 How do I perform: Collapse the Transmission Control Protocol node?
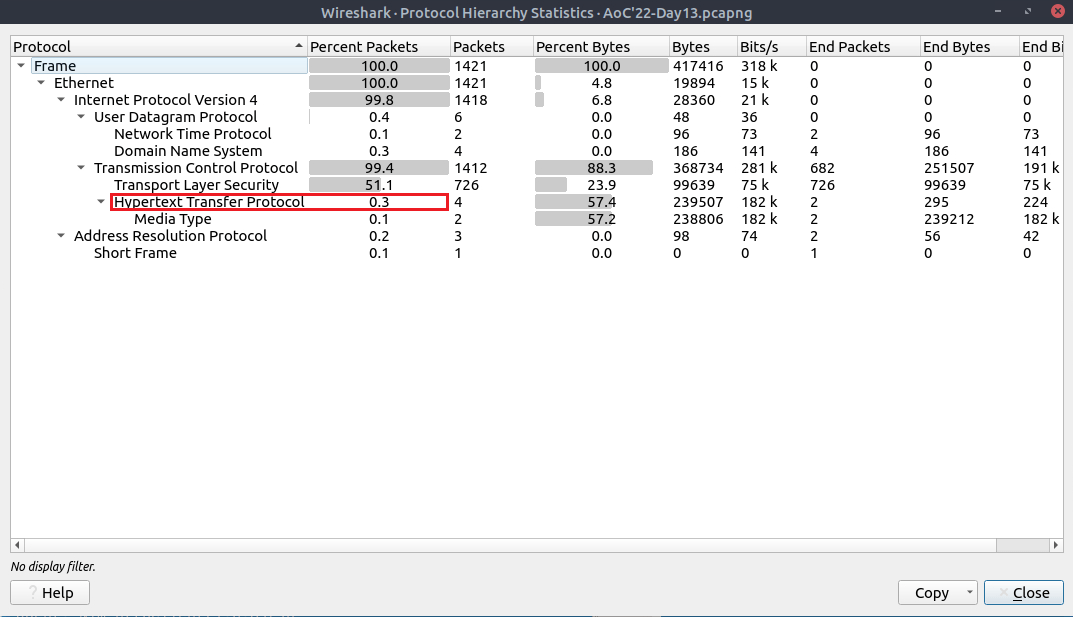pos(81,168)
